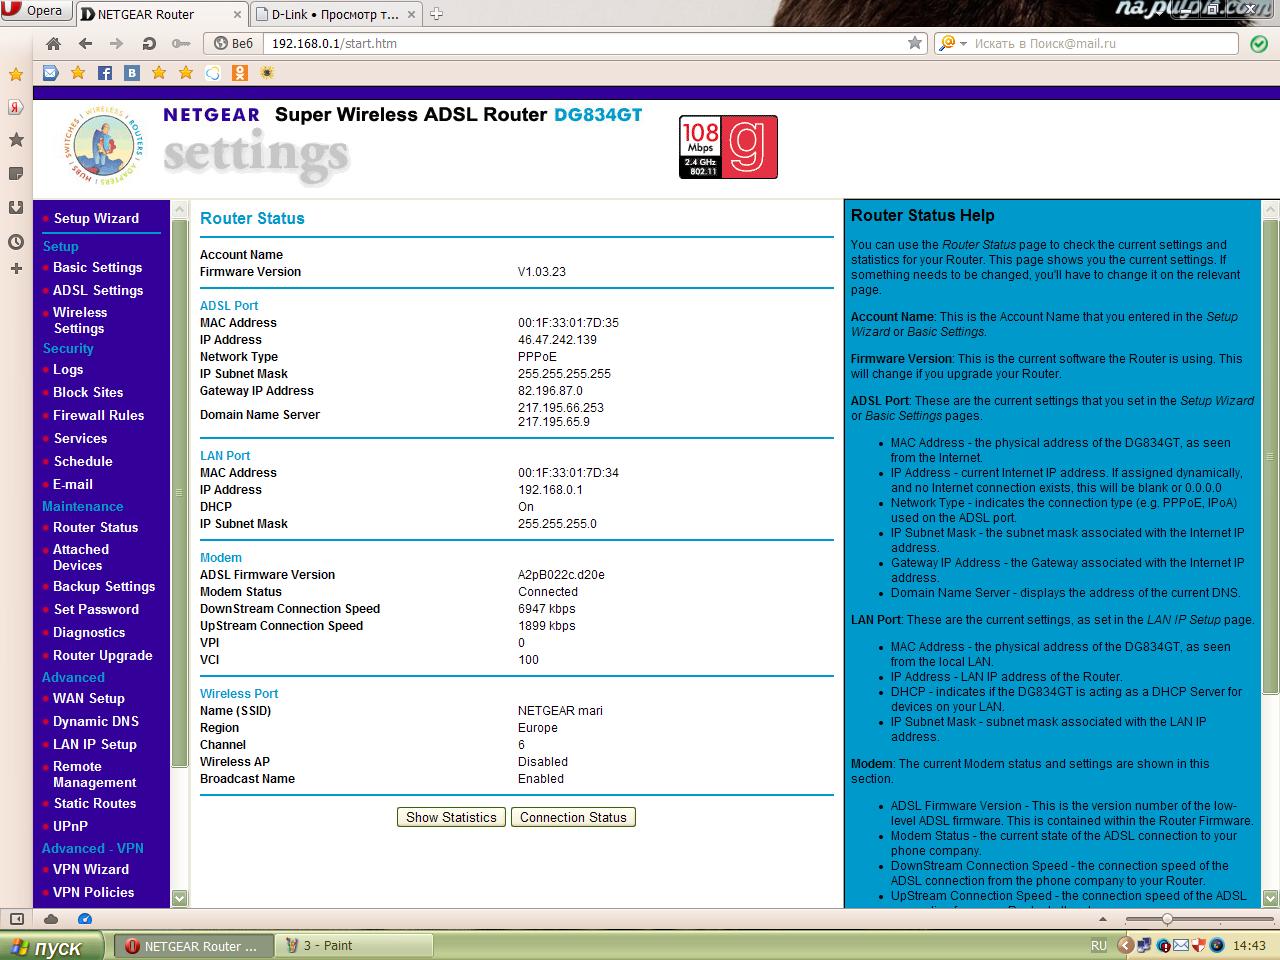Toggle the sidebar panel button at bottom-left

(16, 919)
